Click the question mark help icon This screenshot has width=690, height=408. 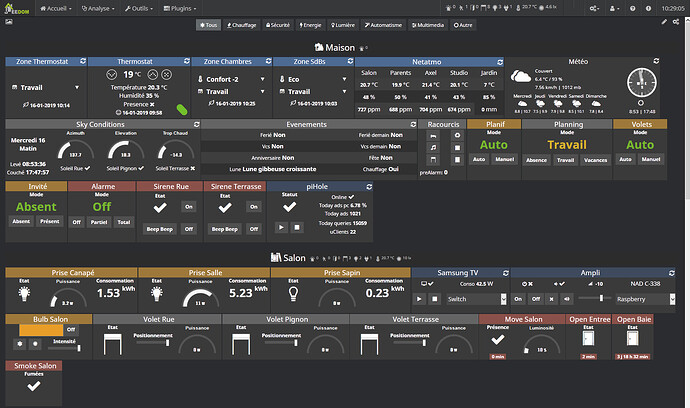point(632,8)
